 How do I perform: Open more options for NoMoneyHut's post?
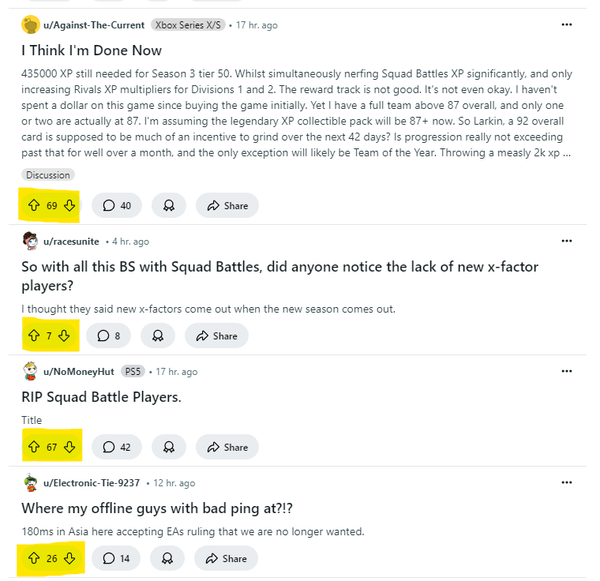coord(566,371)
